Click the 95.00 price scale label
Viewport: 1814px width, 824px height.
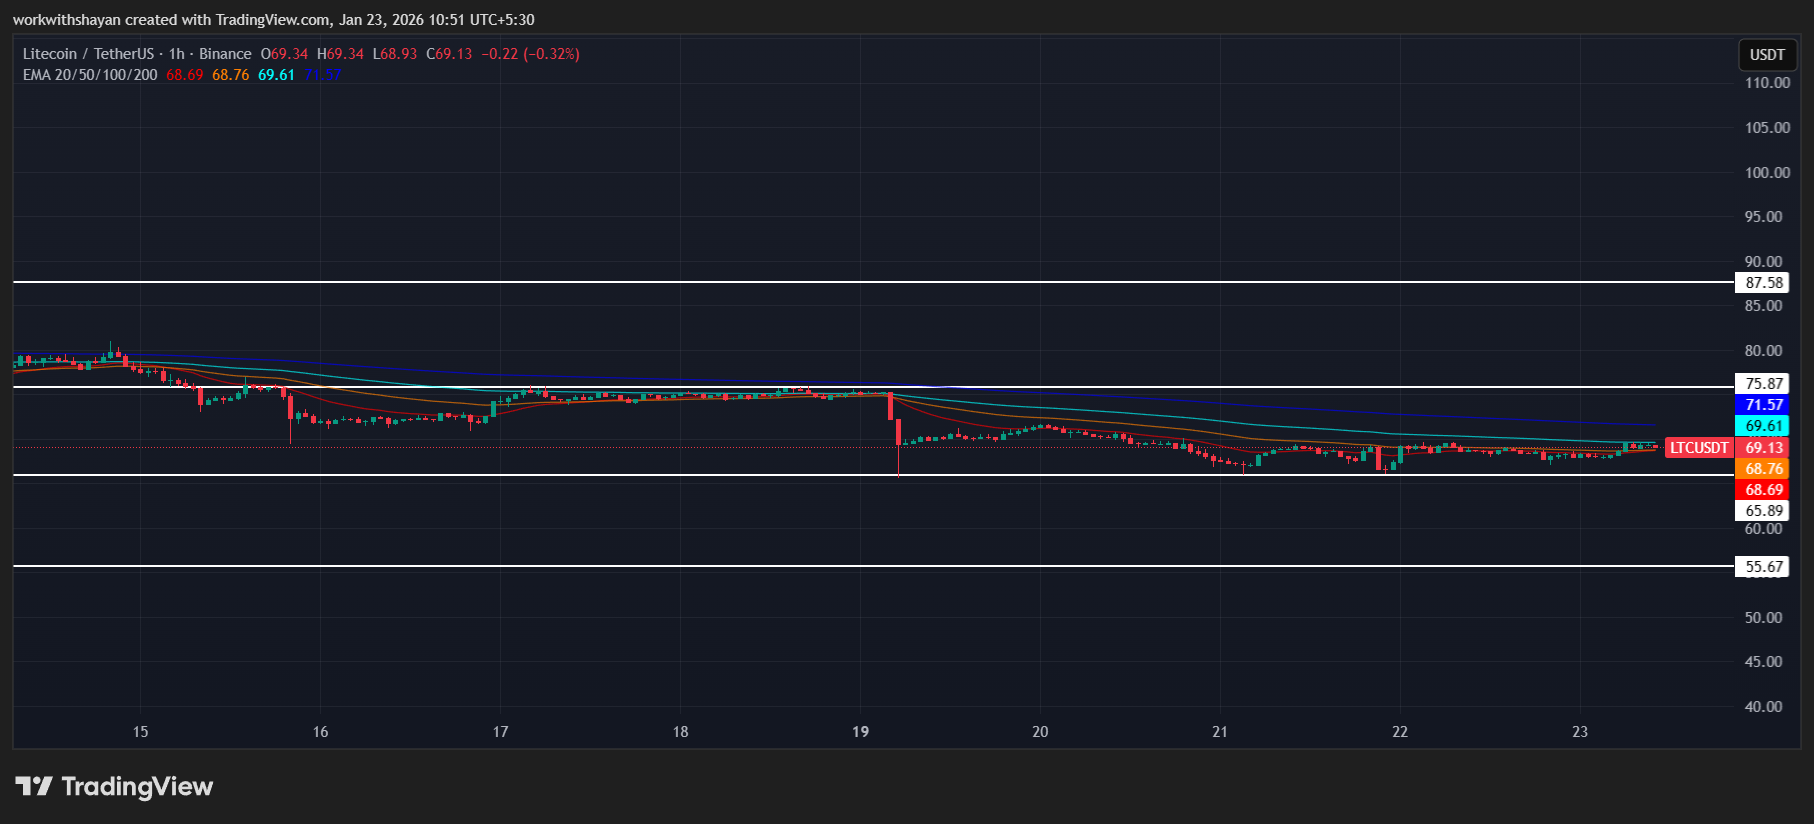[1764, 217]
